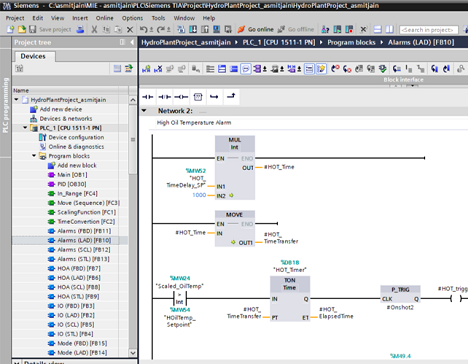The height and width of the screenshot is (364, 468).
Task: Click the Split editor vertically icon
Action: tap(389, 29)
